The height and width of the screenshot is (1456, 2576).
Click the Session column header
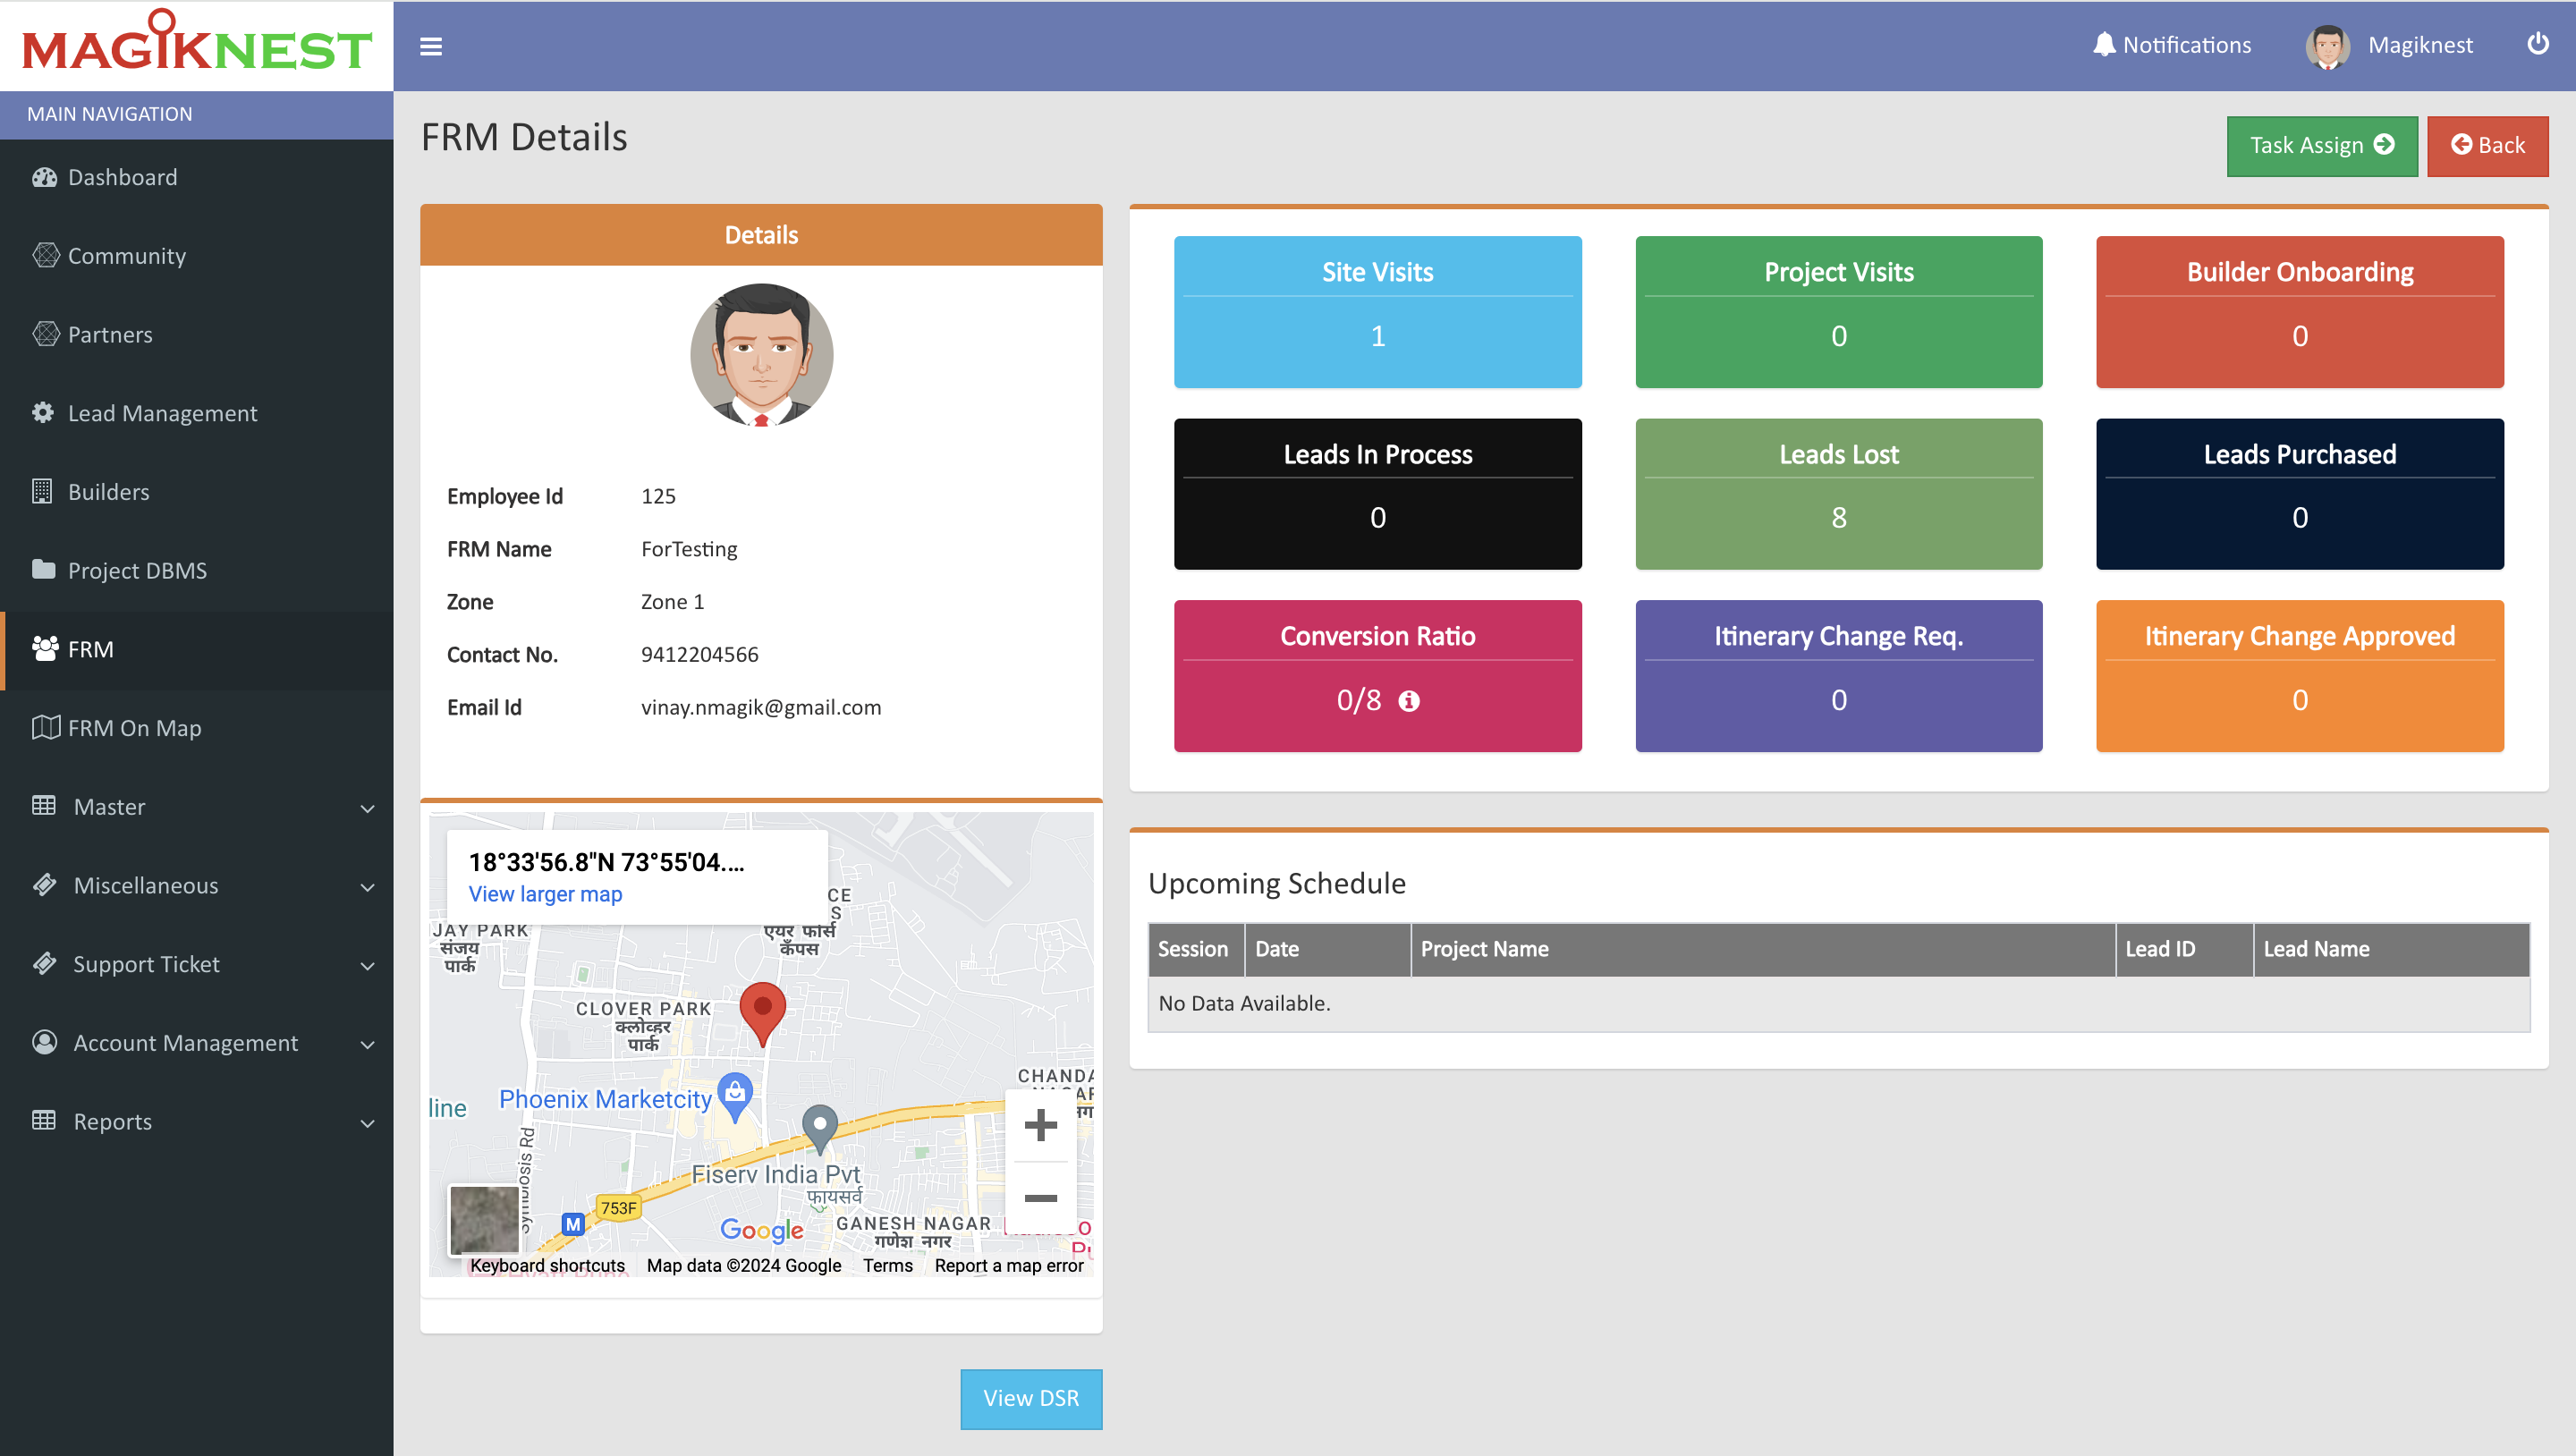pyautogui.click(x=1195, y=949)
